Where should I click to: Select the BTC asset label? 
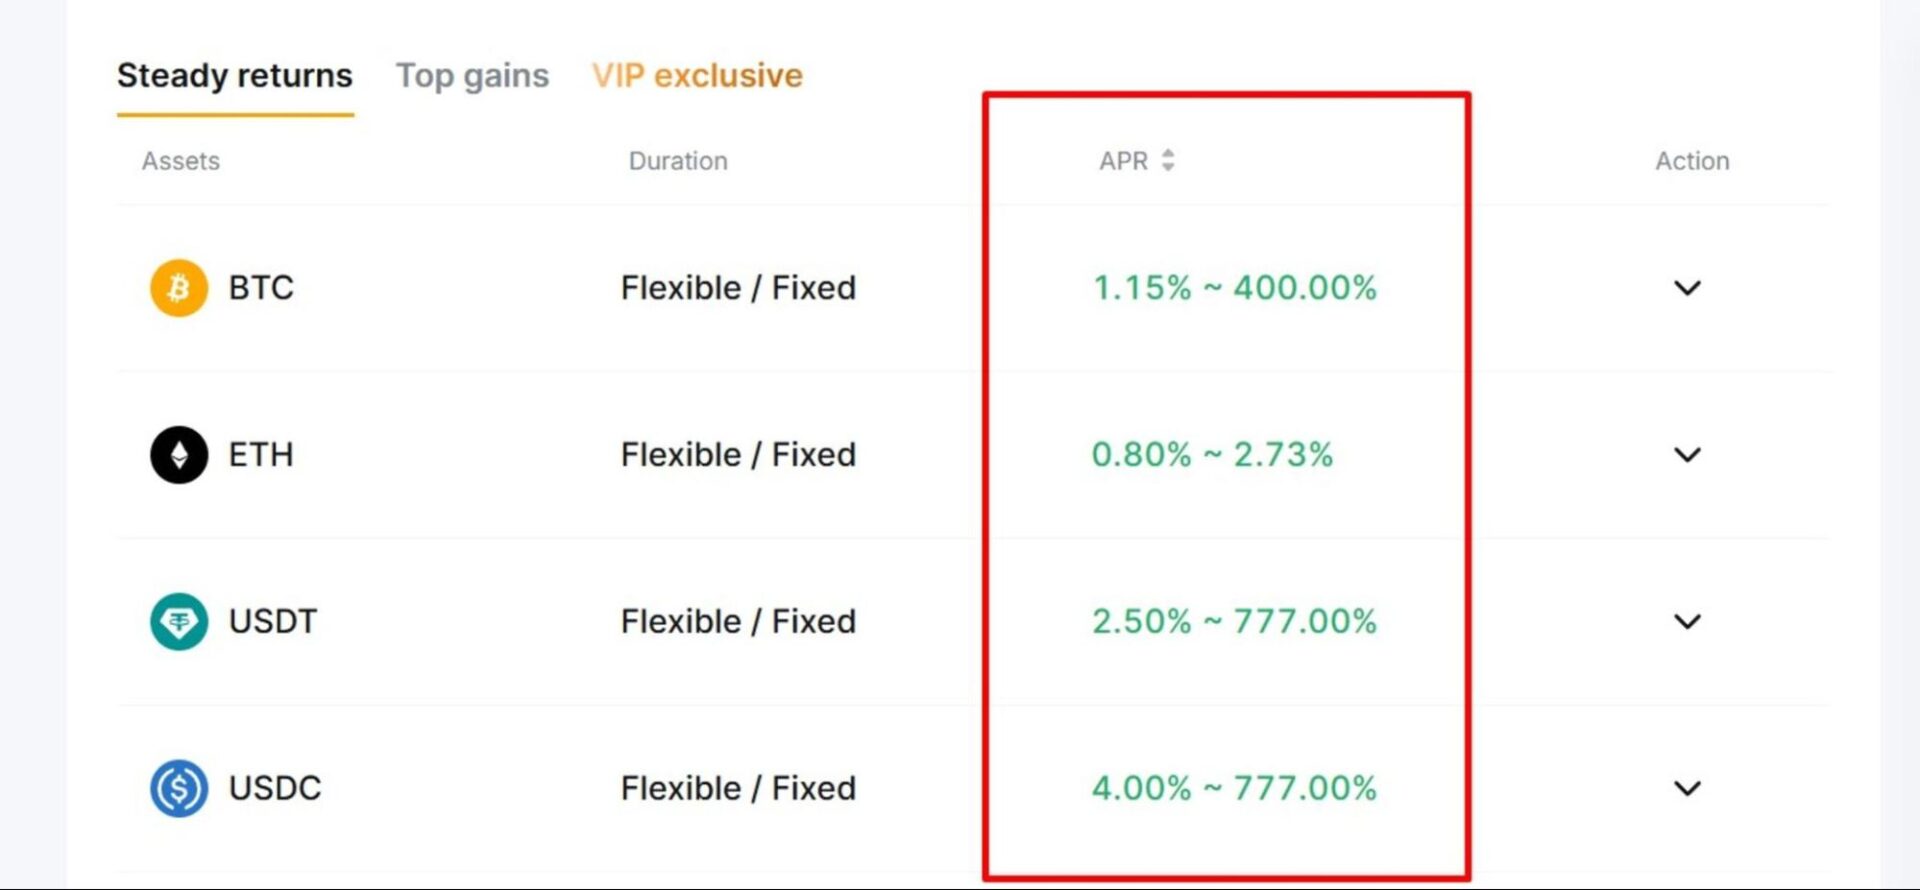(x=260, y=288)
